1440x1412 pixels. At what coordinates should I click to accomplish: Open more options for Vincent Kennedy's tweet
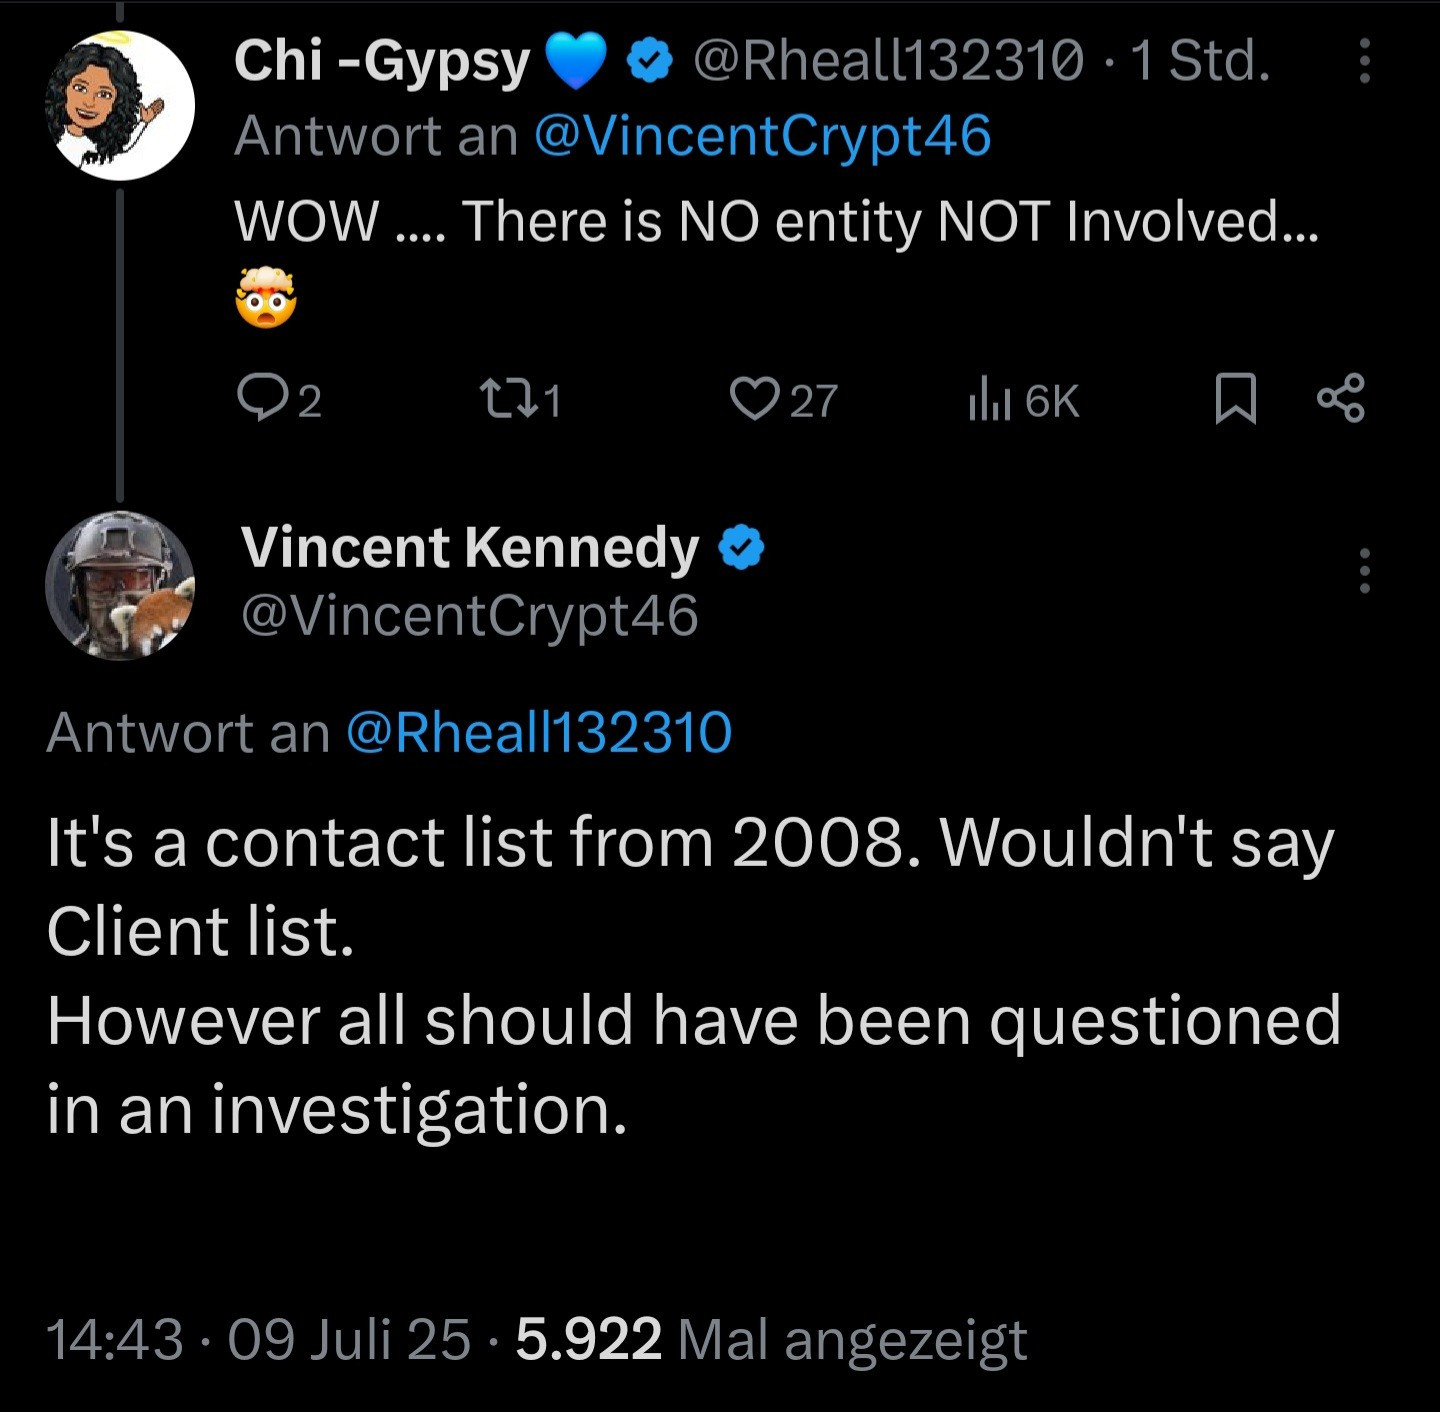(1364, 571)
